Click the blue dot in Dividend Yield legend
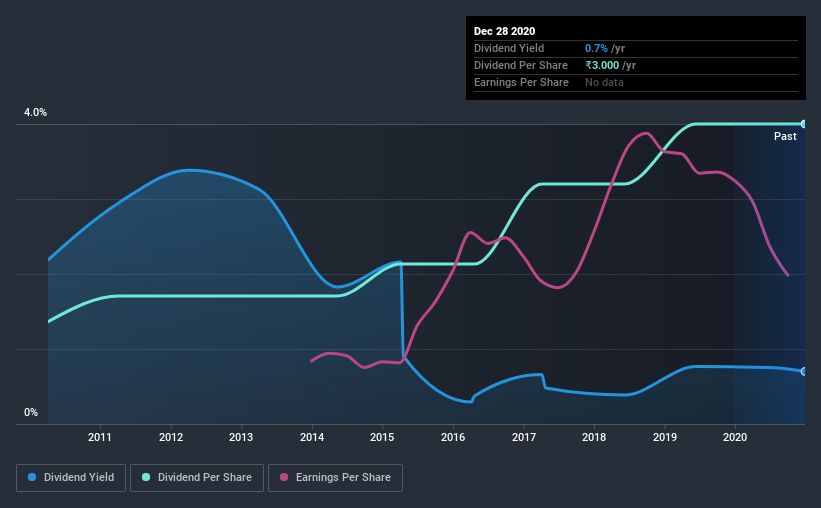Image resolution: width=821 pixels, height=508 pixels. pyautogui.click(x=32, y=477)
